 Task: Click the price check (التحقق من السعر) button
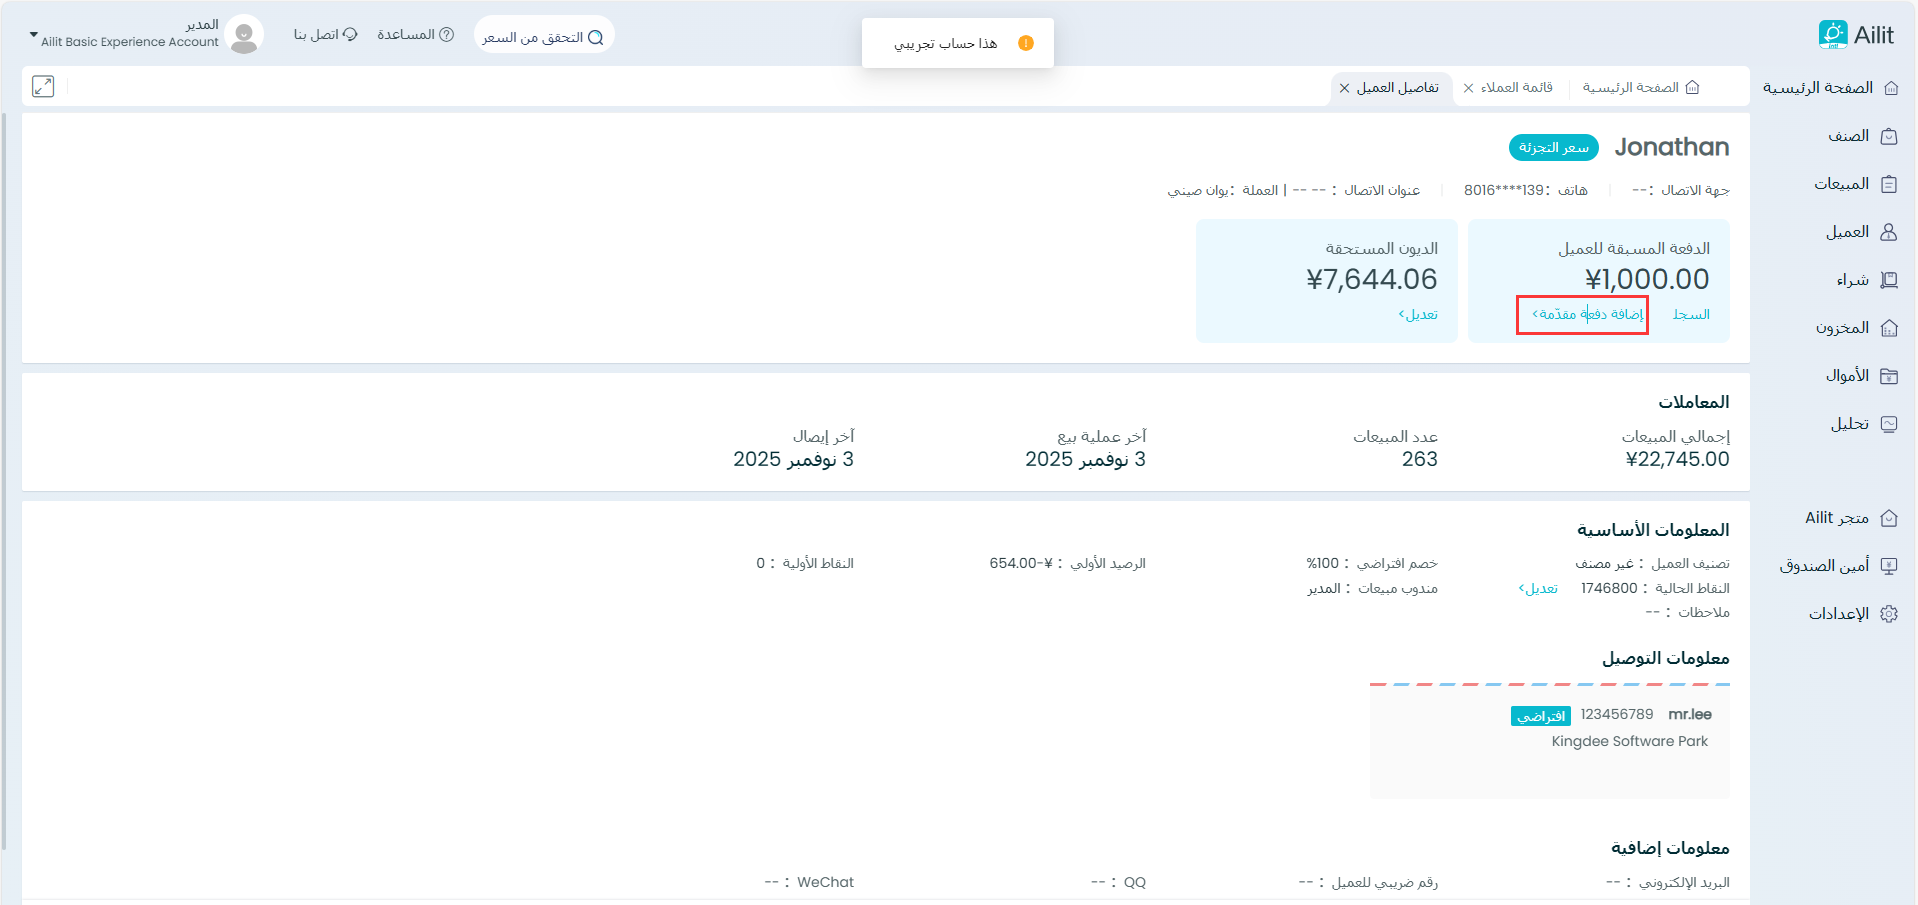[x=543, y=37]
